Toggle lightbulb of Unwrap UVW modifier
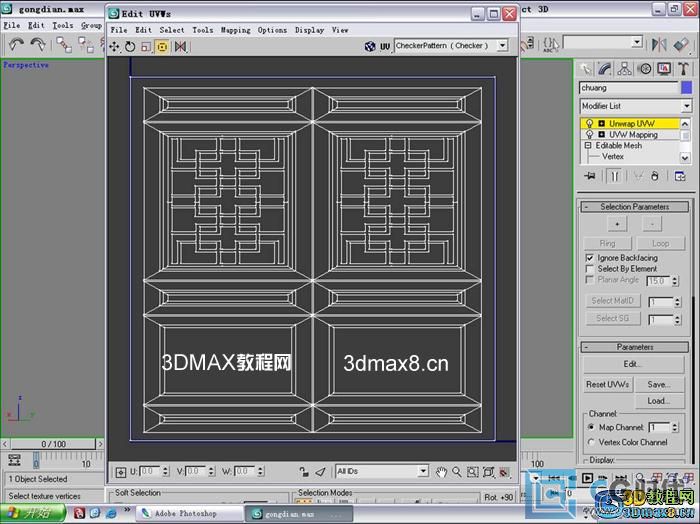 (x=589, y=123)
